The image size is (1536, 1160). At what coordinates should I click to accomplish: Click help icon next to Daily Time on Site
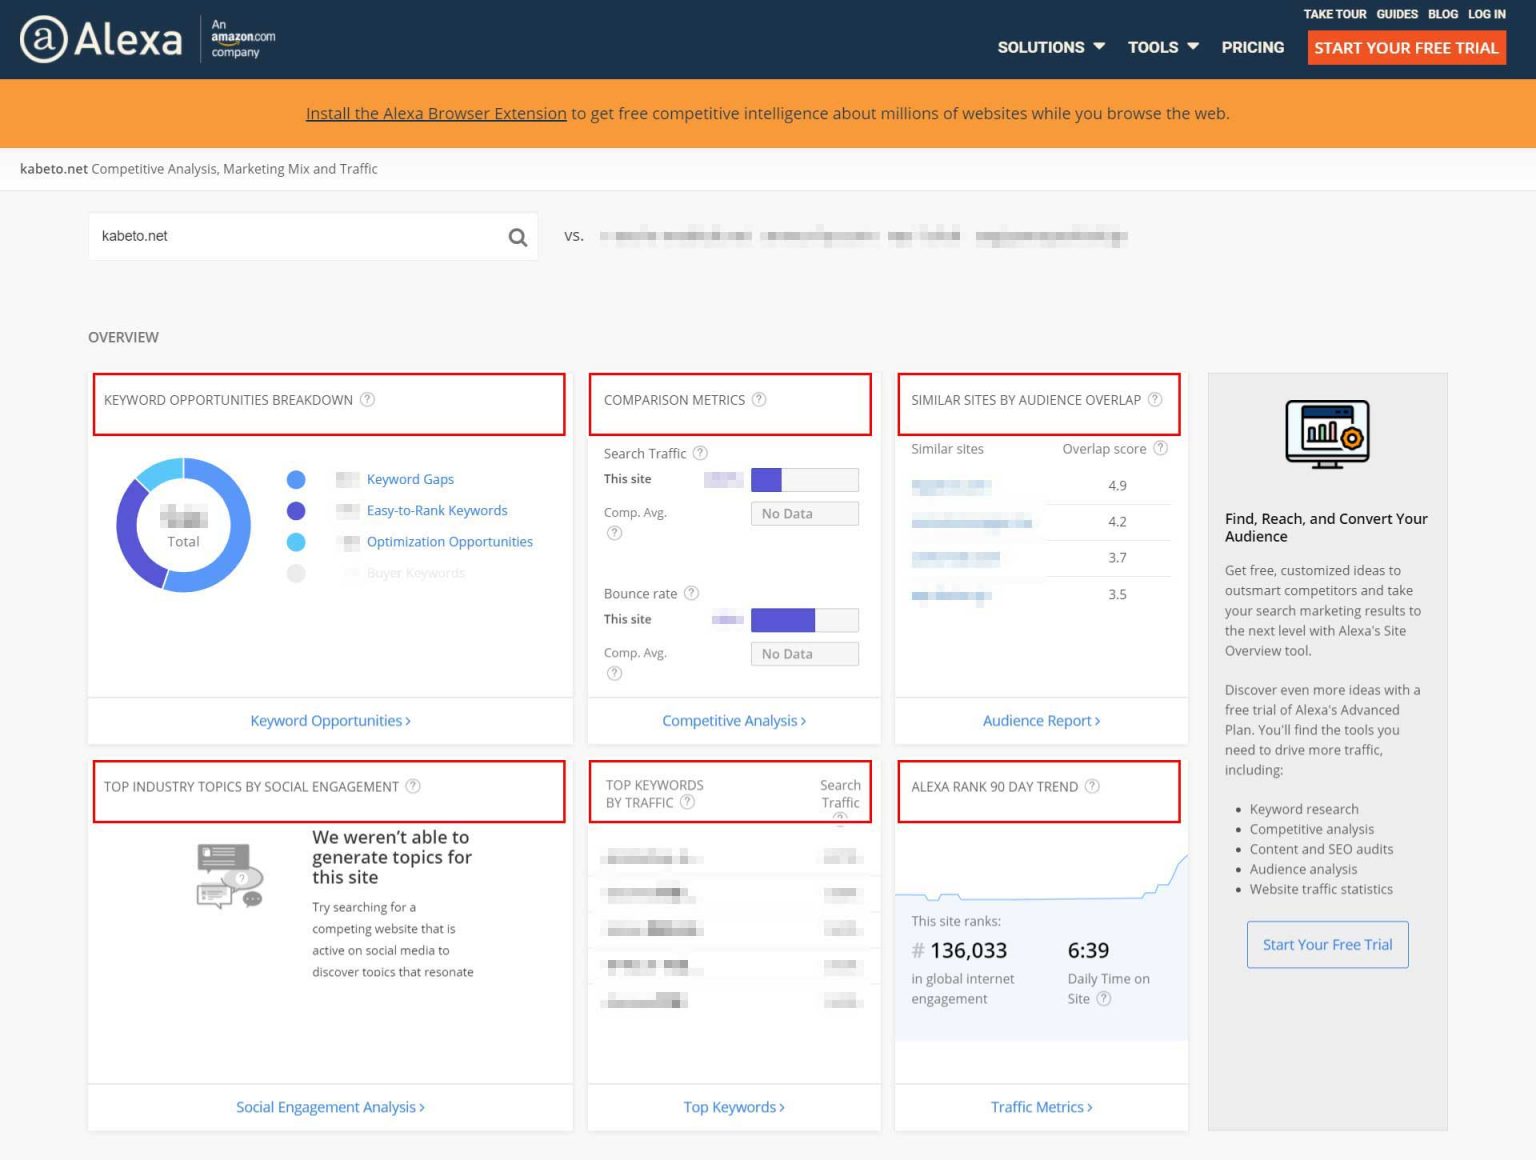(x=1104, y=998)
